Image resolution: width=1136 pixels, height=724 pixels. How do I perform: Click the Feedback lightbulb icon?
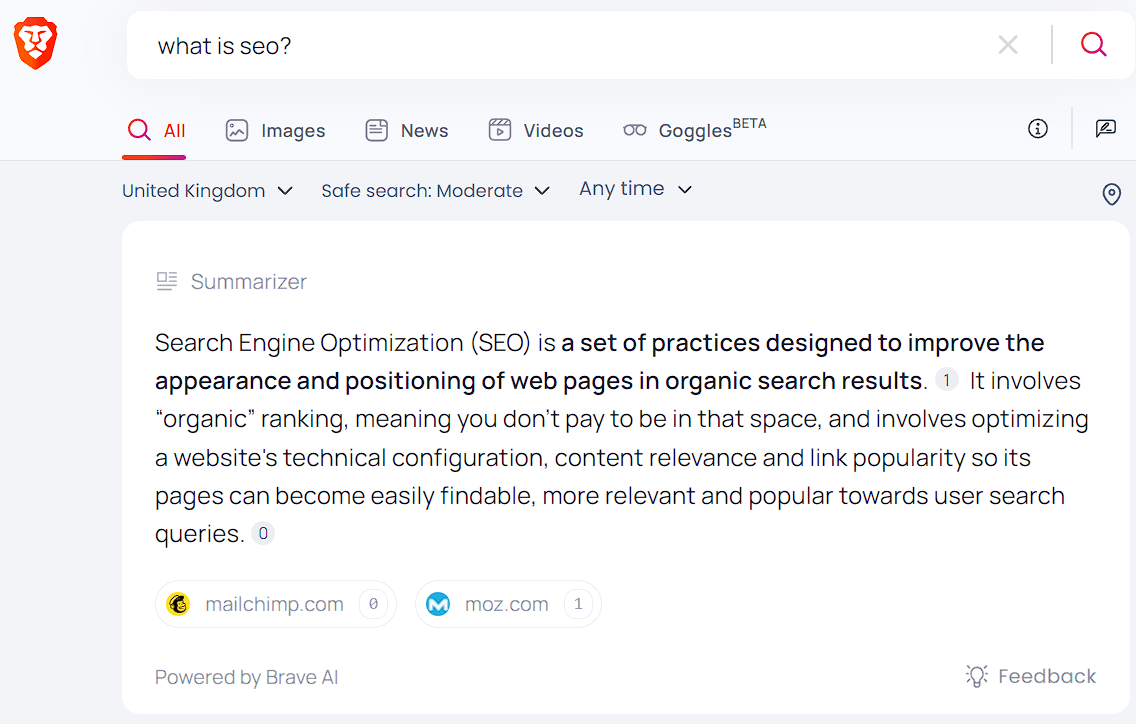point(976,676)
